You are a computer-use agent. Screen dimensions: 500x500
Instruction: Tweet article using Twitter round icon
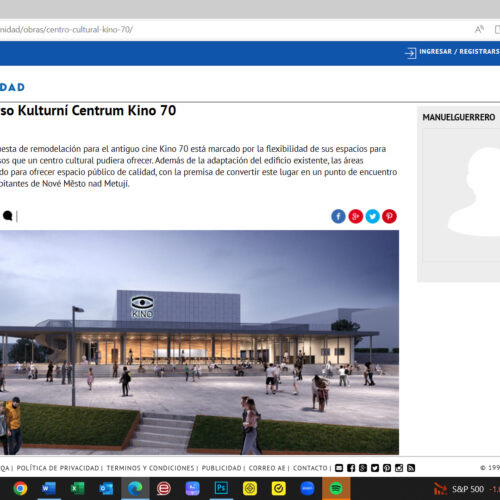pyautogui.click(x=372, y=216)
